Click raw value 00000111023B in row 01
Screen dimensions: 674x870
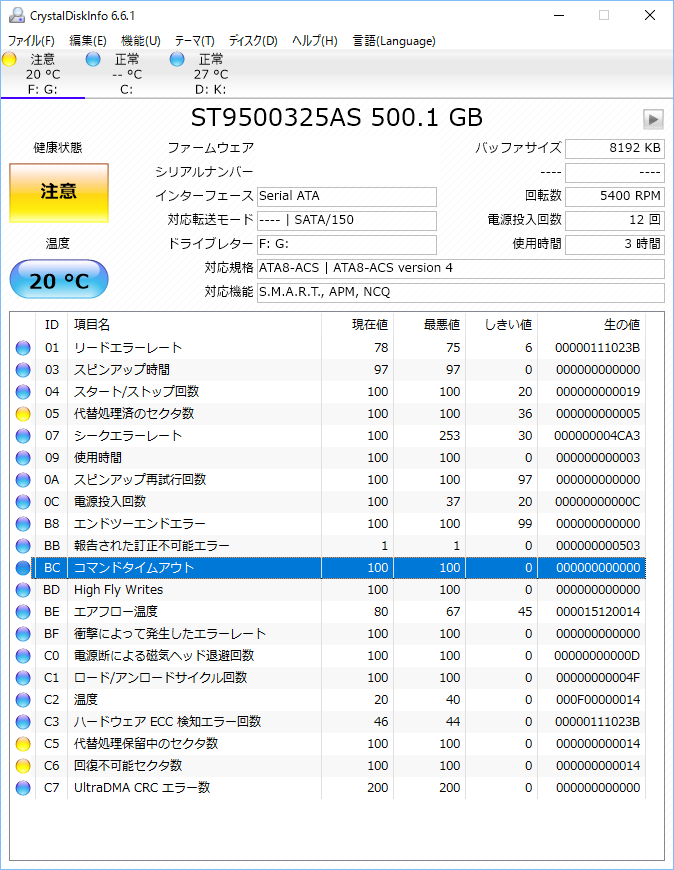(597, 348)
